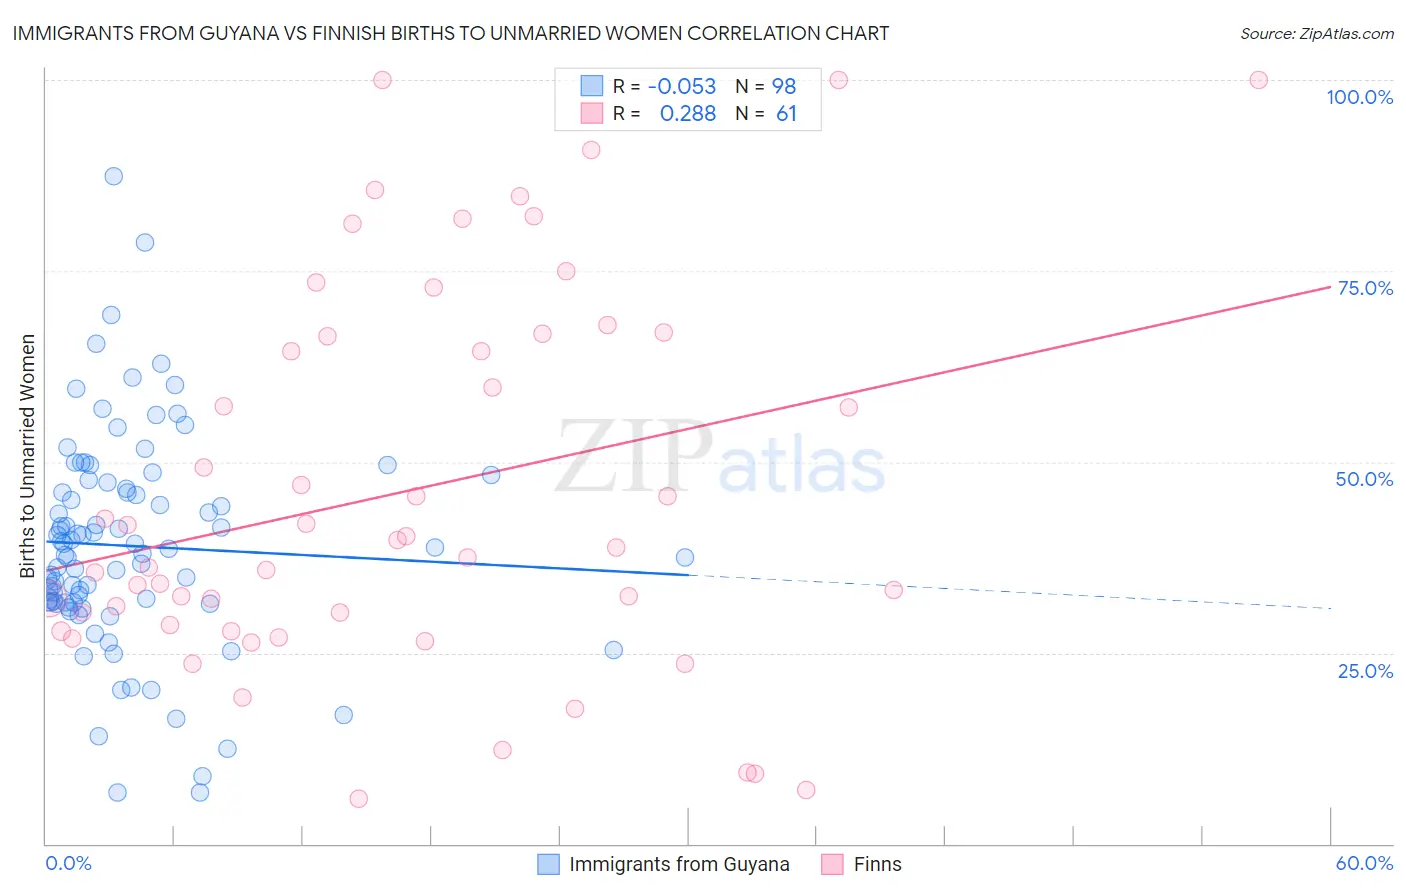This screenshot has width=1406, height=892.
Task: Click the blue Immigrants from Guyana legend swatch
Action: pos(548,864)
